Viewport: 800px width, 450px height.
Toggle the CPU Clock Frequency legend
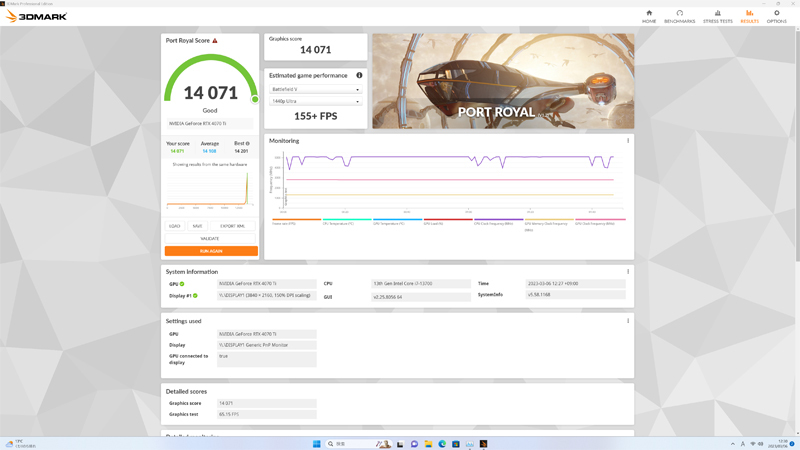pyautogui.click(x=498, y=221)
